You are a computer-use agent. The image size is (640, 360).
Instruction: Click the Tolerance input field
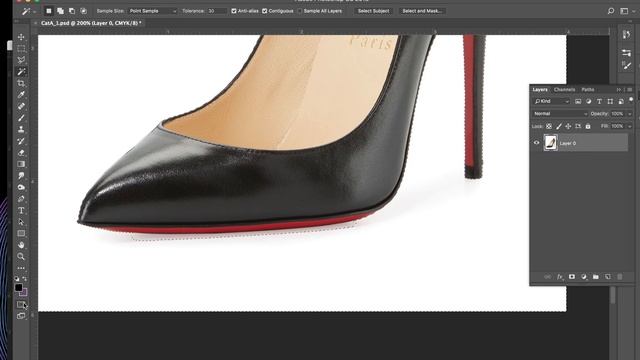[217, 11]
